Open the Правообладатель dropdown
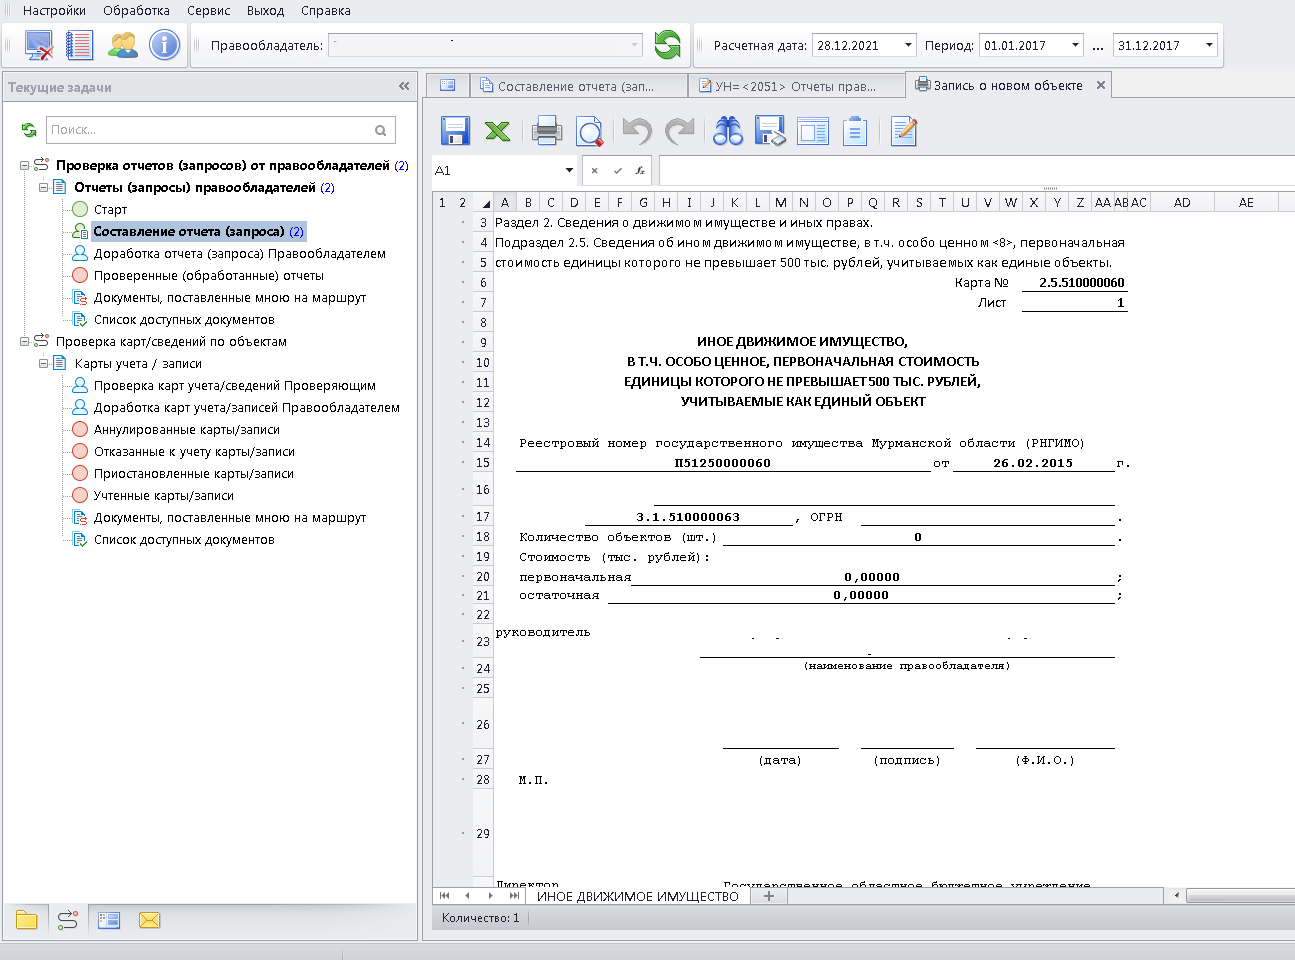Viewport: 1295px width, 960px height. [x=634, y=45]
